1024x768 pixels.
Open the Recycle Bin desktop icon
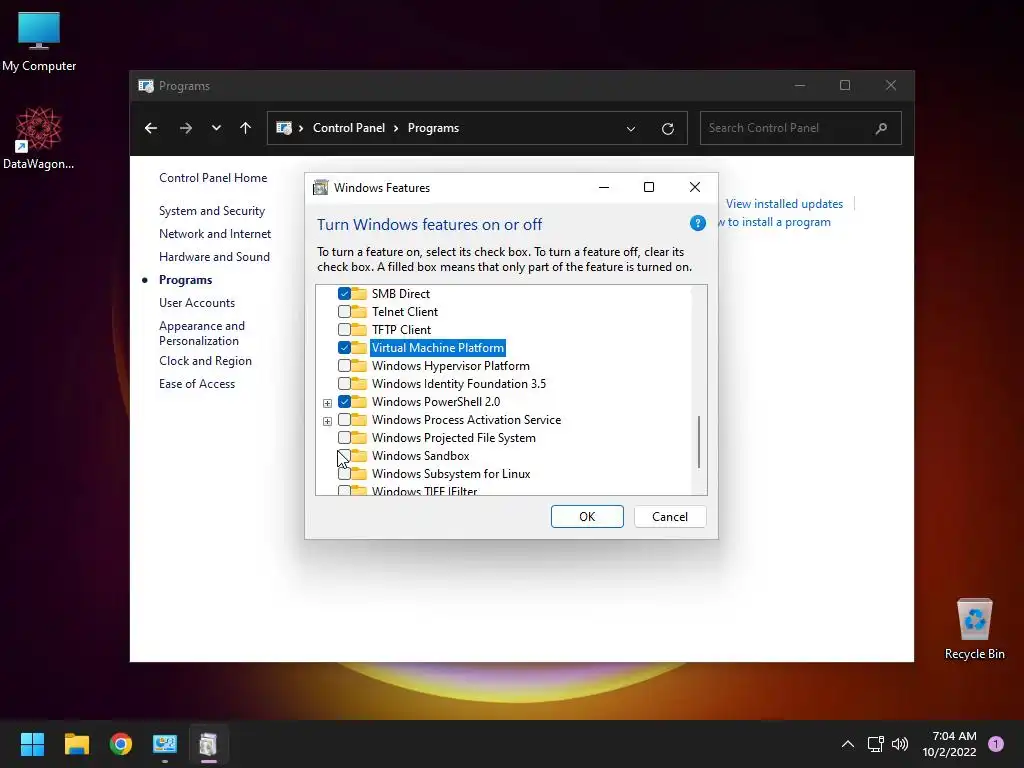974,629
